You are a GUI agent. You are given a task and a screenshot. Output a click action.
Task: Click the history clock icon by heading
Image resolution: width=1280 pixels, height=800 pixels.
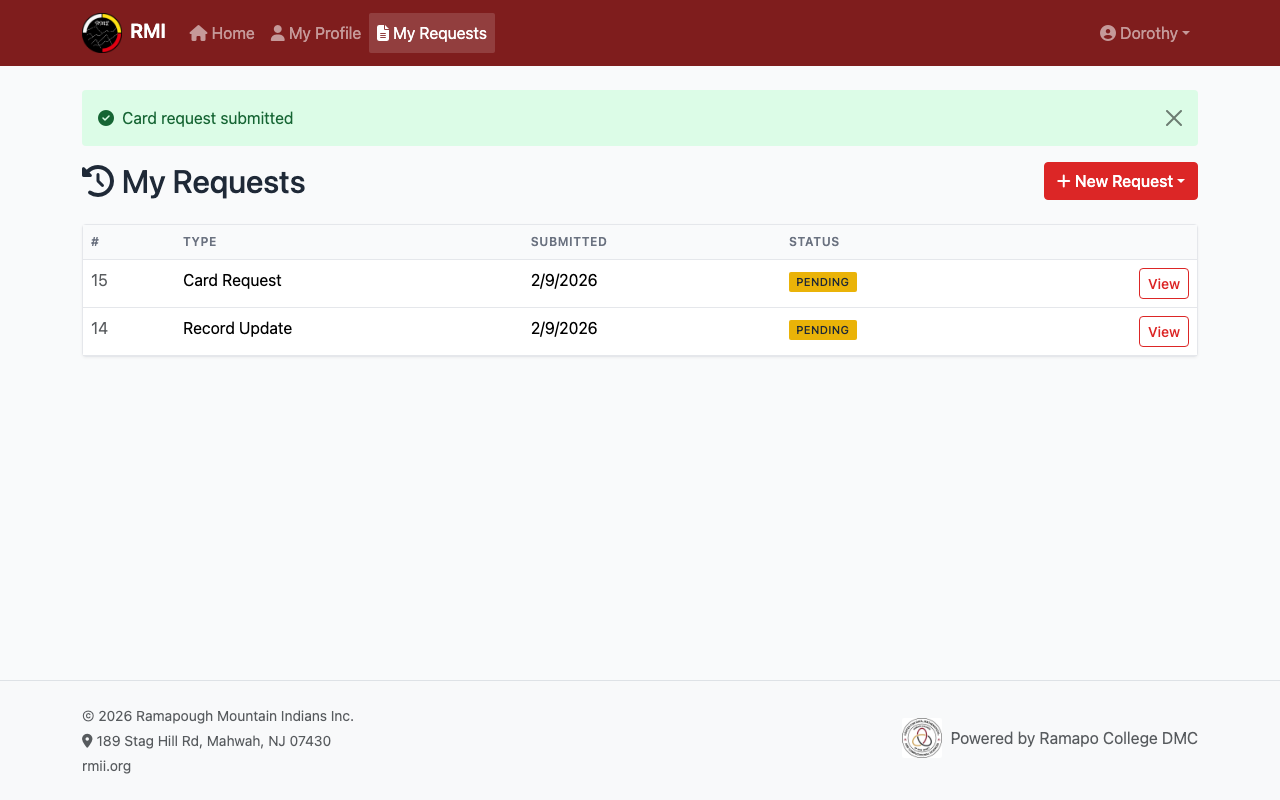98,181
